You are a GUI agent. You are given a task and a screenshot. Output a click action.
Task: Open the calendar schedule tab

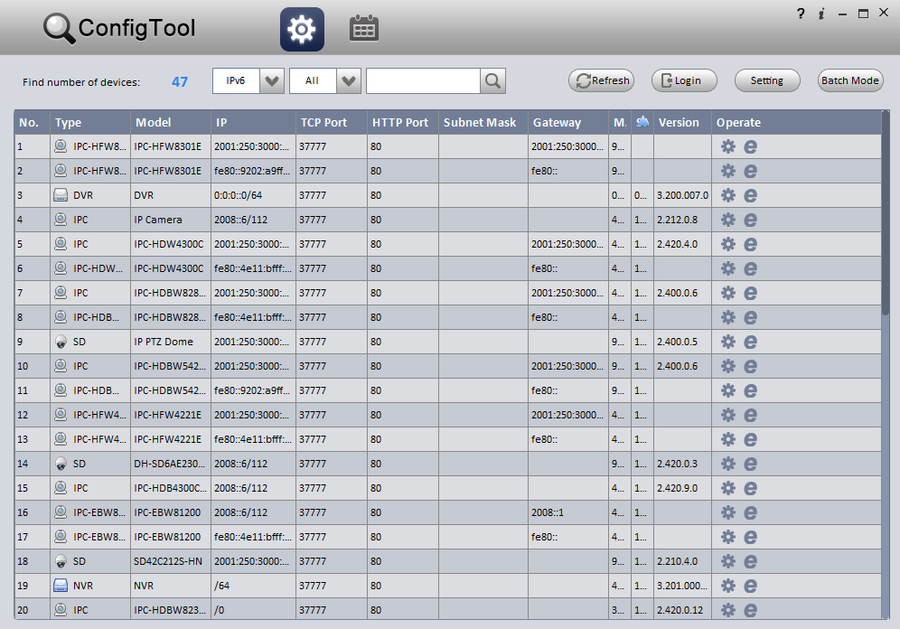[364, 29]
